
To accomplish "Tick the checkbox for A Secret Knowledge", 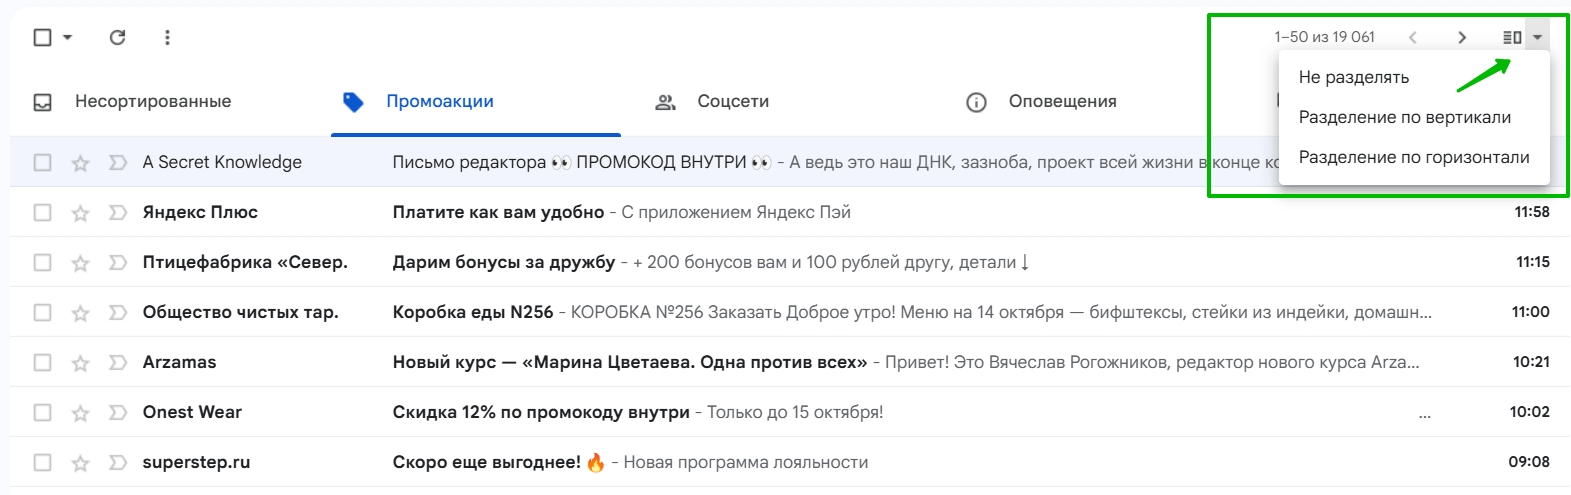I will click(x=42, y=162).
